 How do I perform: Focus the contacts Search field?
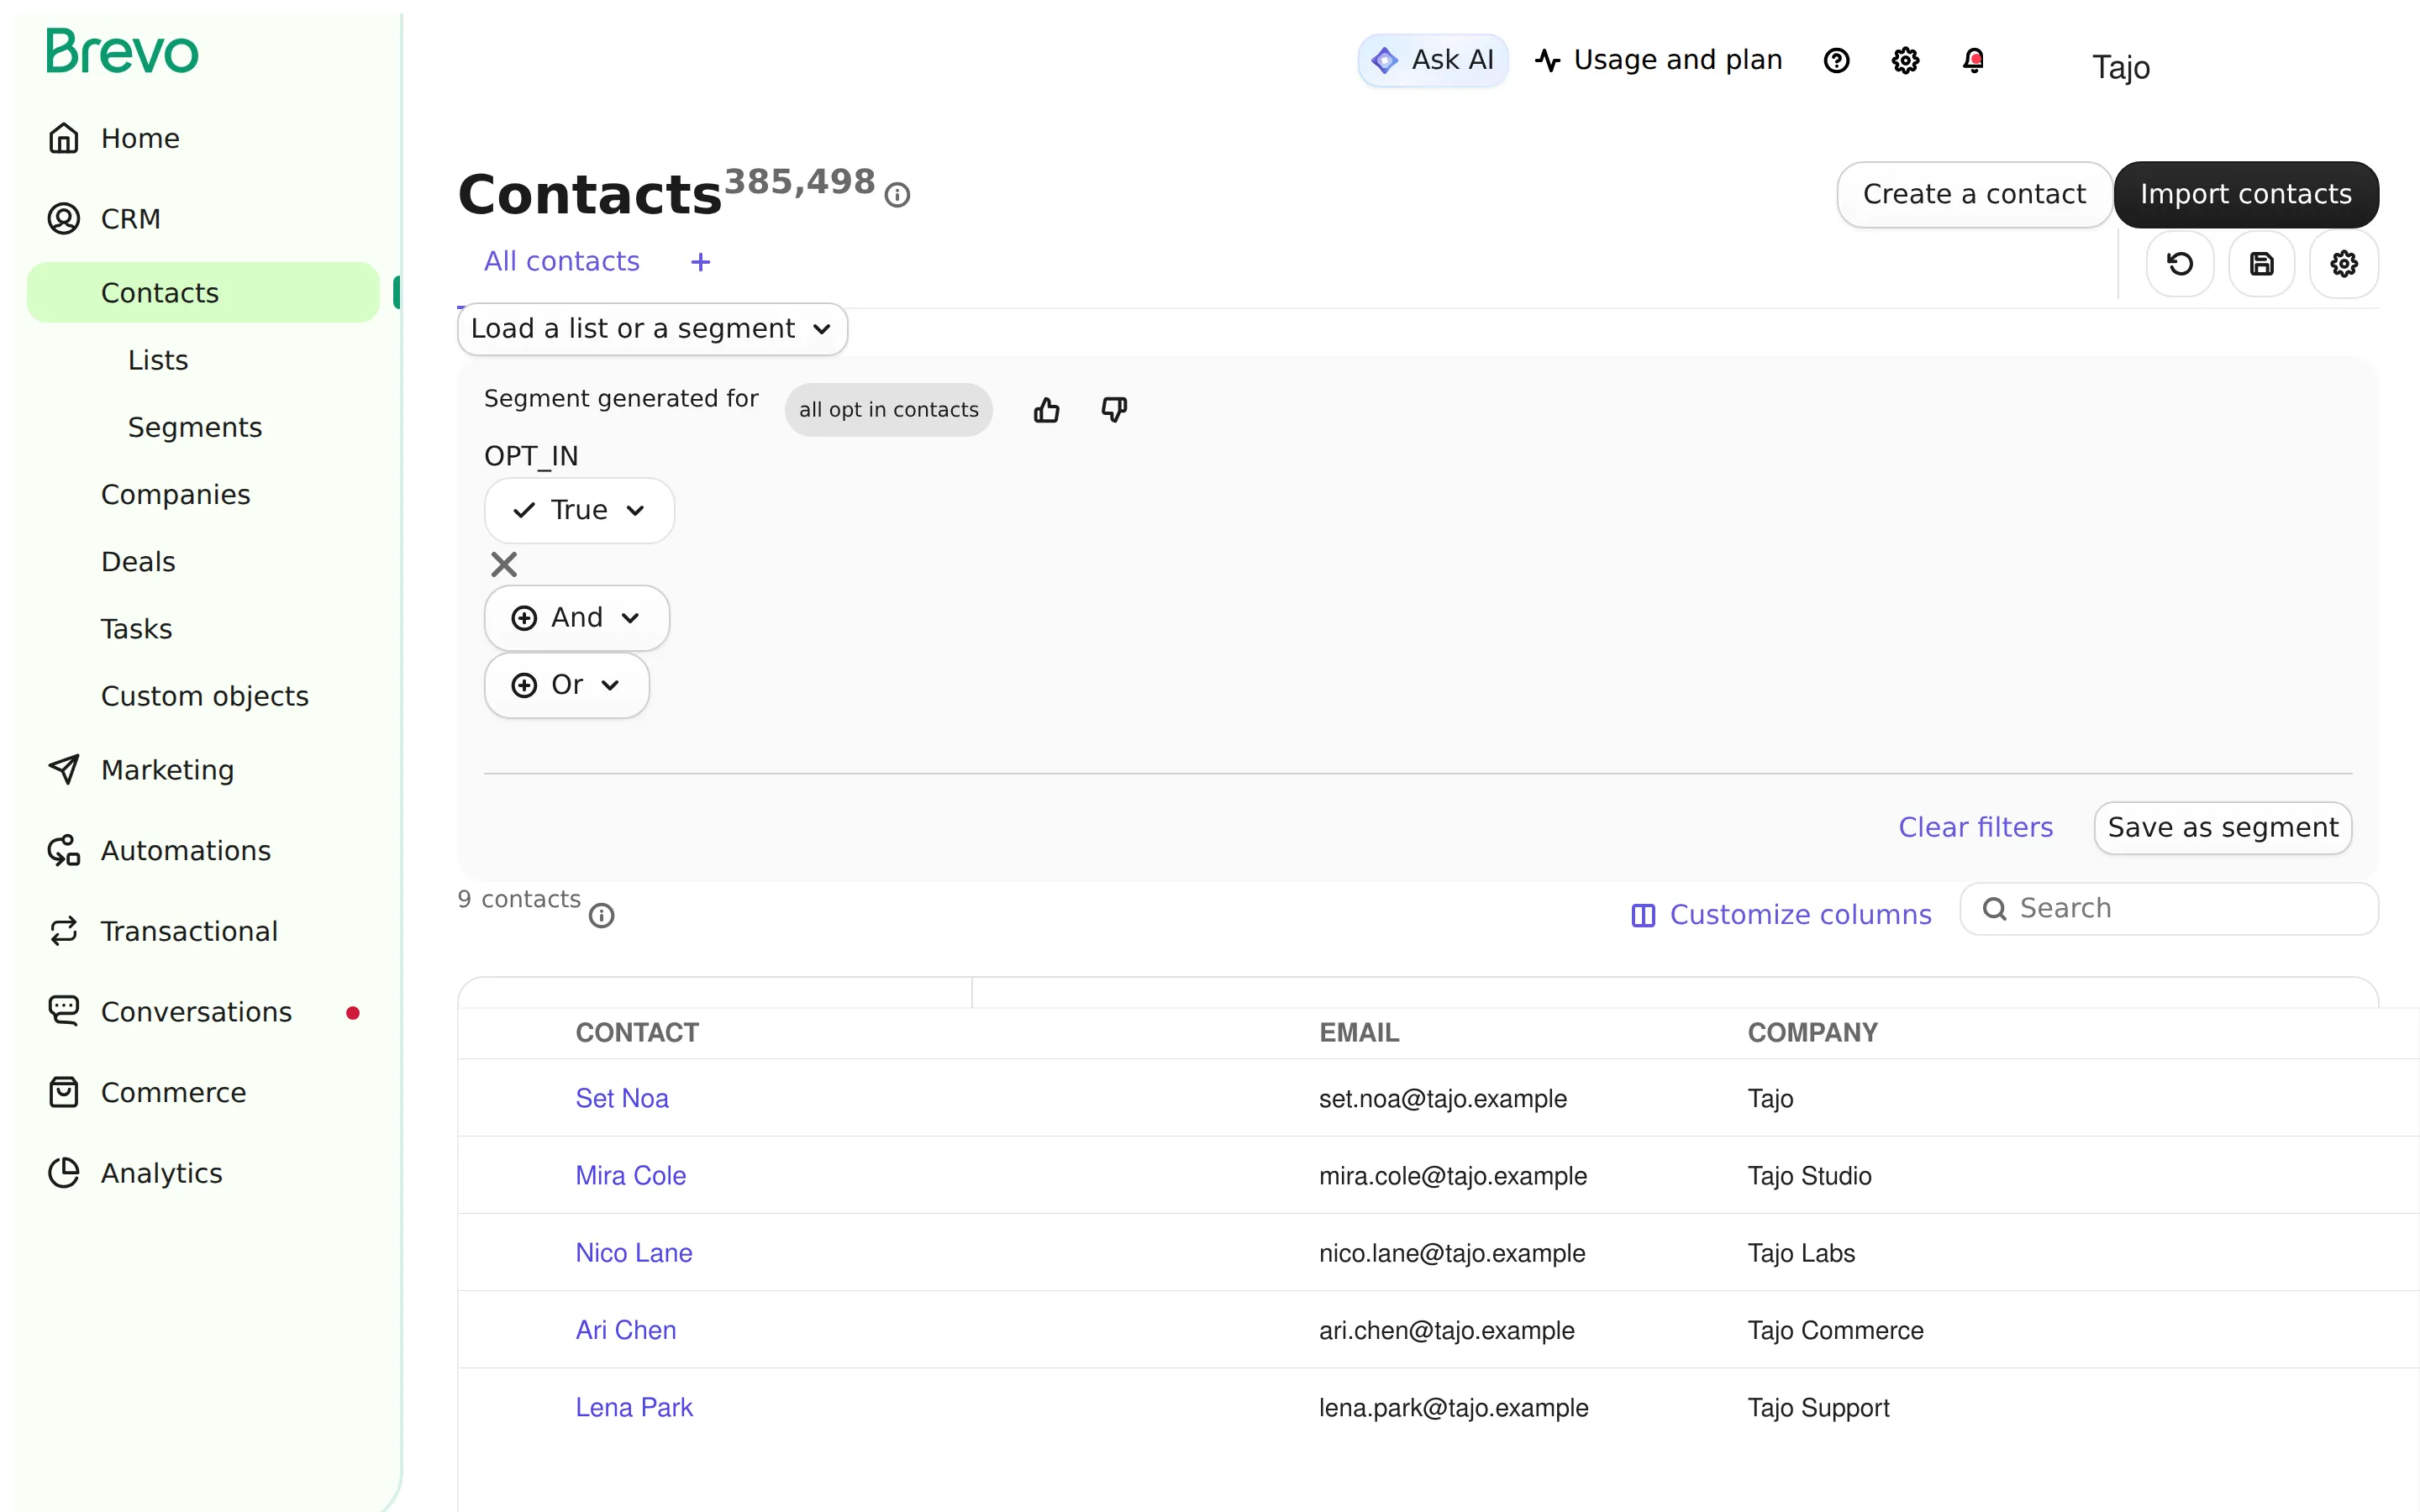pos(2169,909)
